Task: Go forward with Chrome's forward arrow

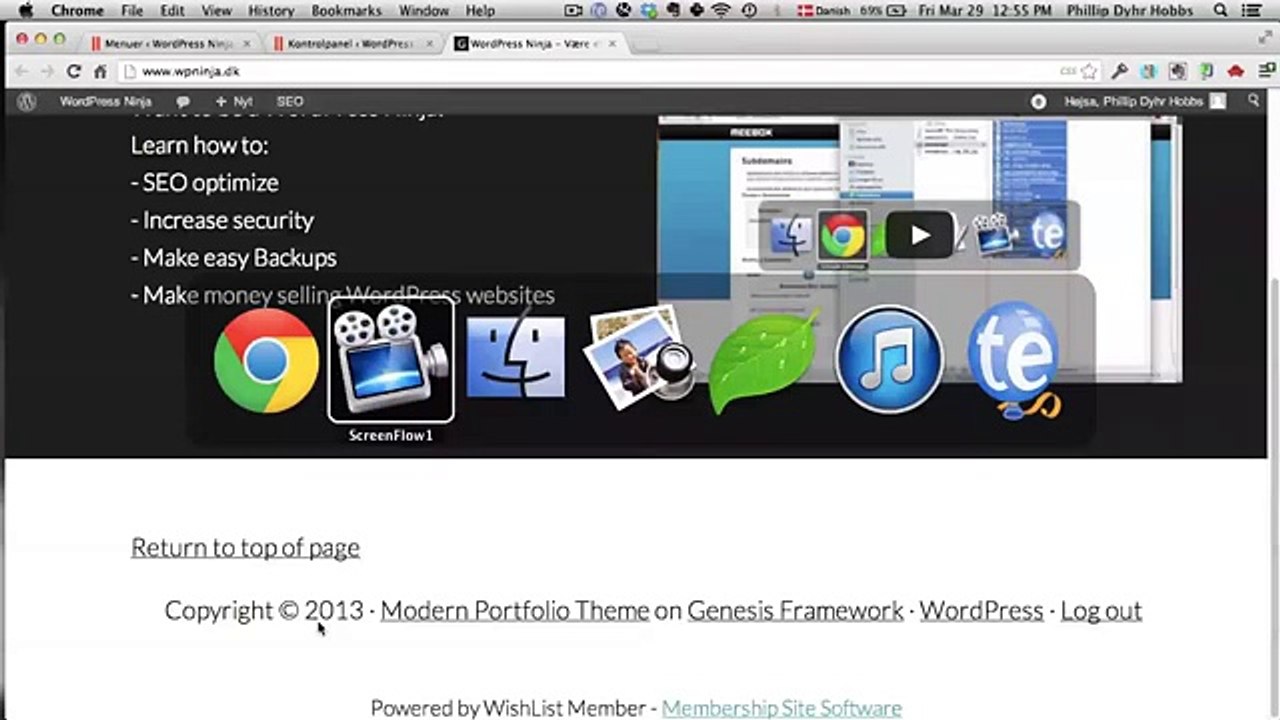Action: pos(46,71)
